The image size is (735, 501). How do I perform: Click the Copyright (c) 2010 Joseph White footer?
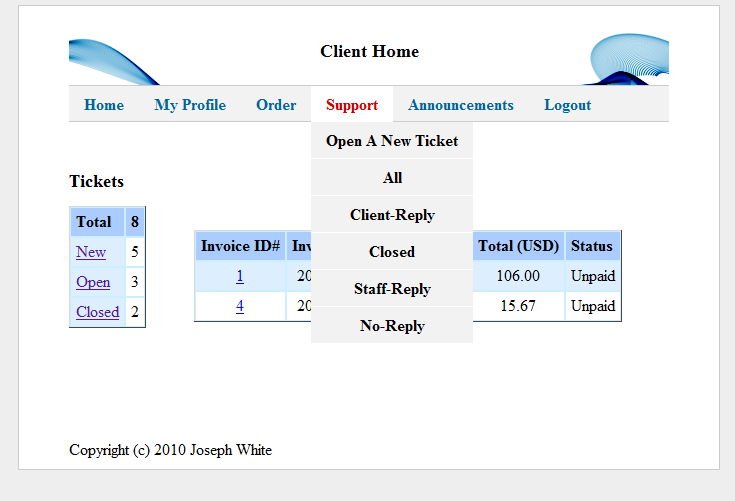[x=170, y=450]
